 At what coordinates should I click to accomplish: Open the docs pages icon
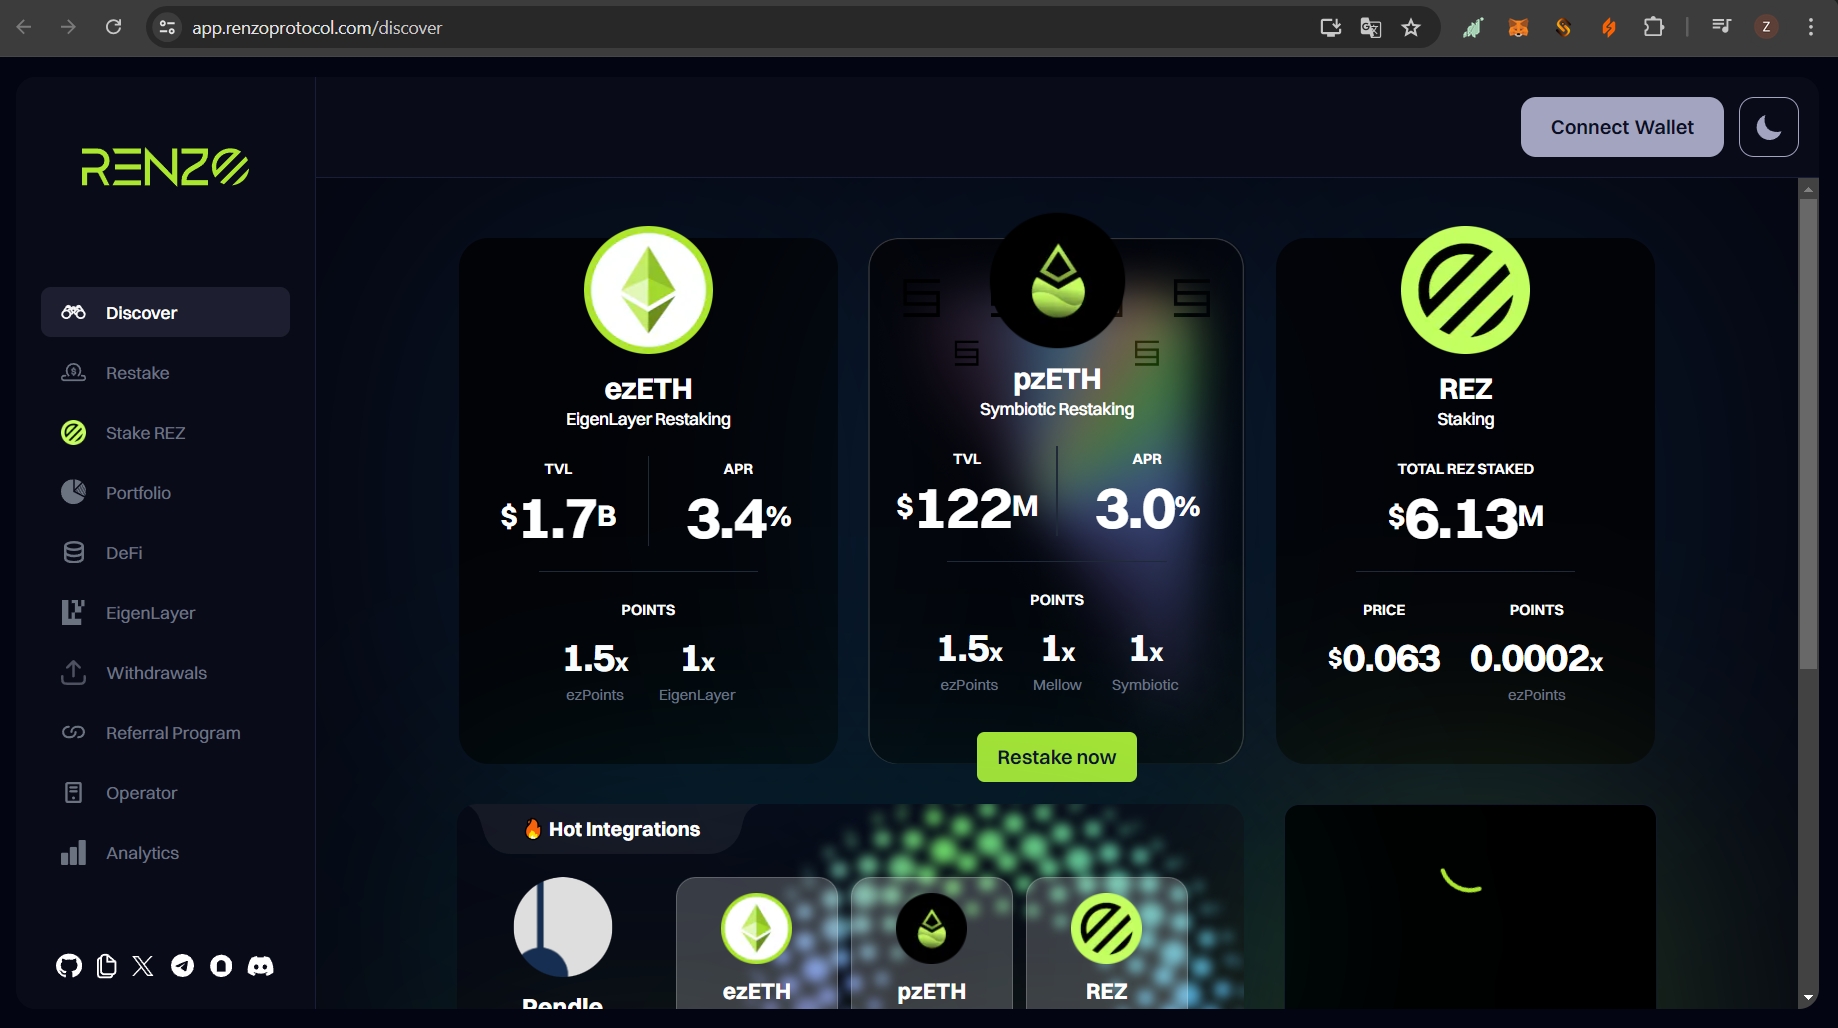[106, 966]
